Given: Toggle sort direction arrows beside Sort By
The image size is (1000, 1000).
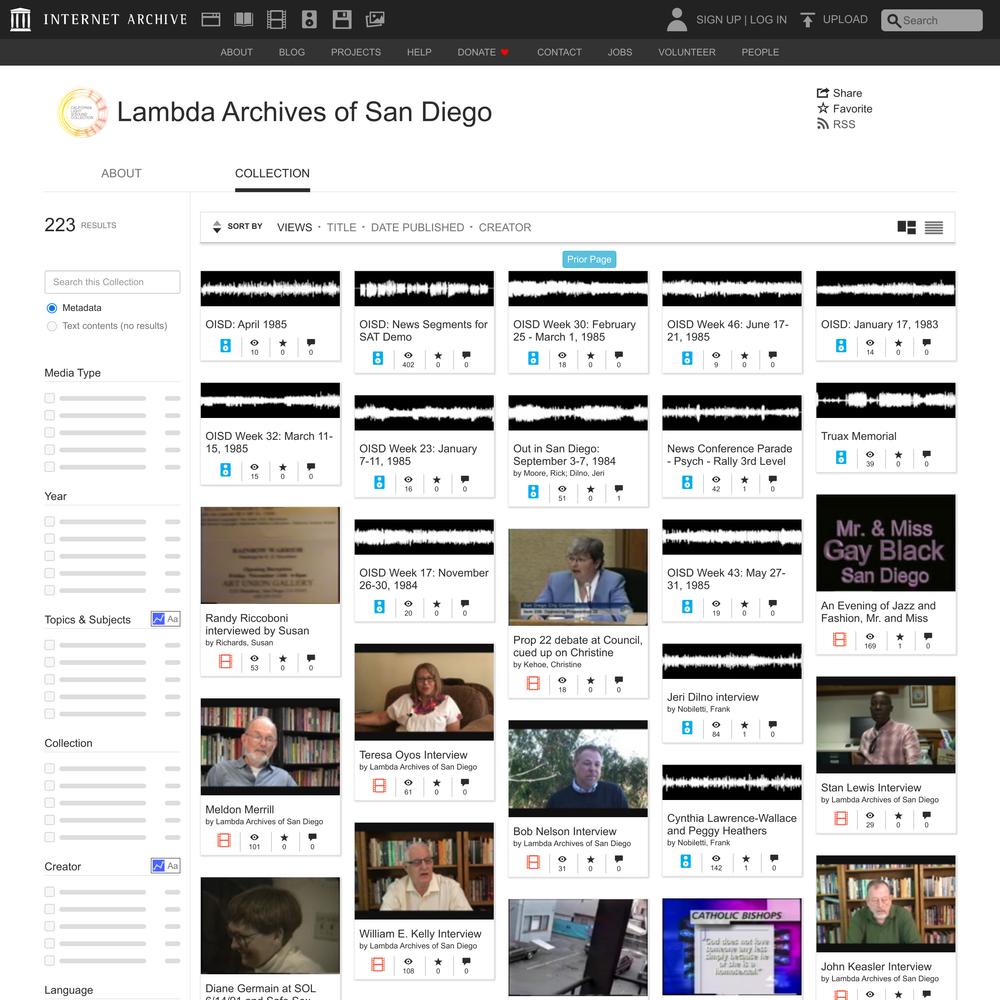Looking at the screenshot, I should coord(217,227).
